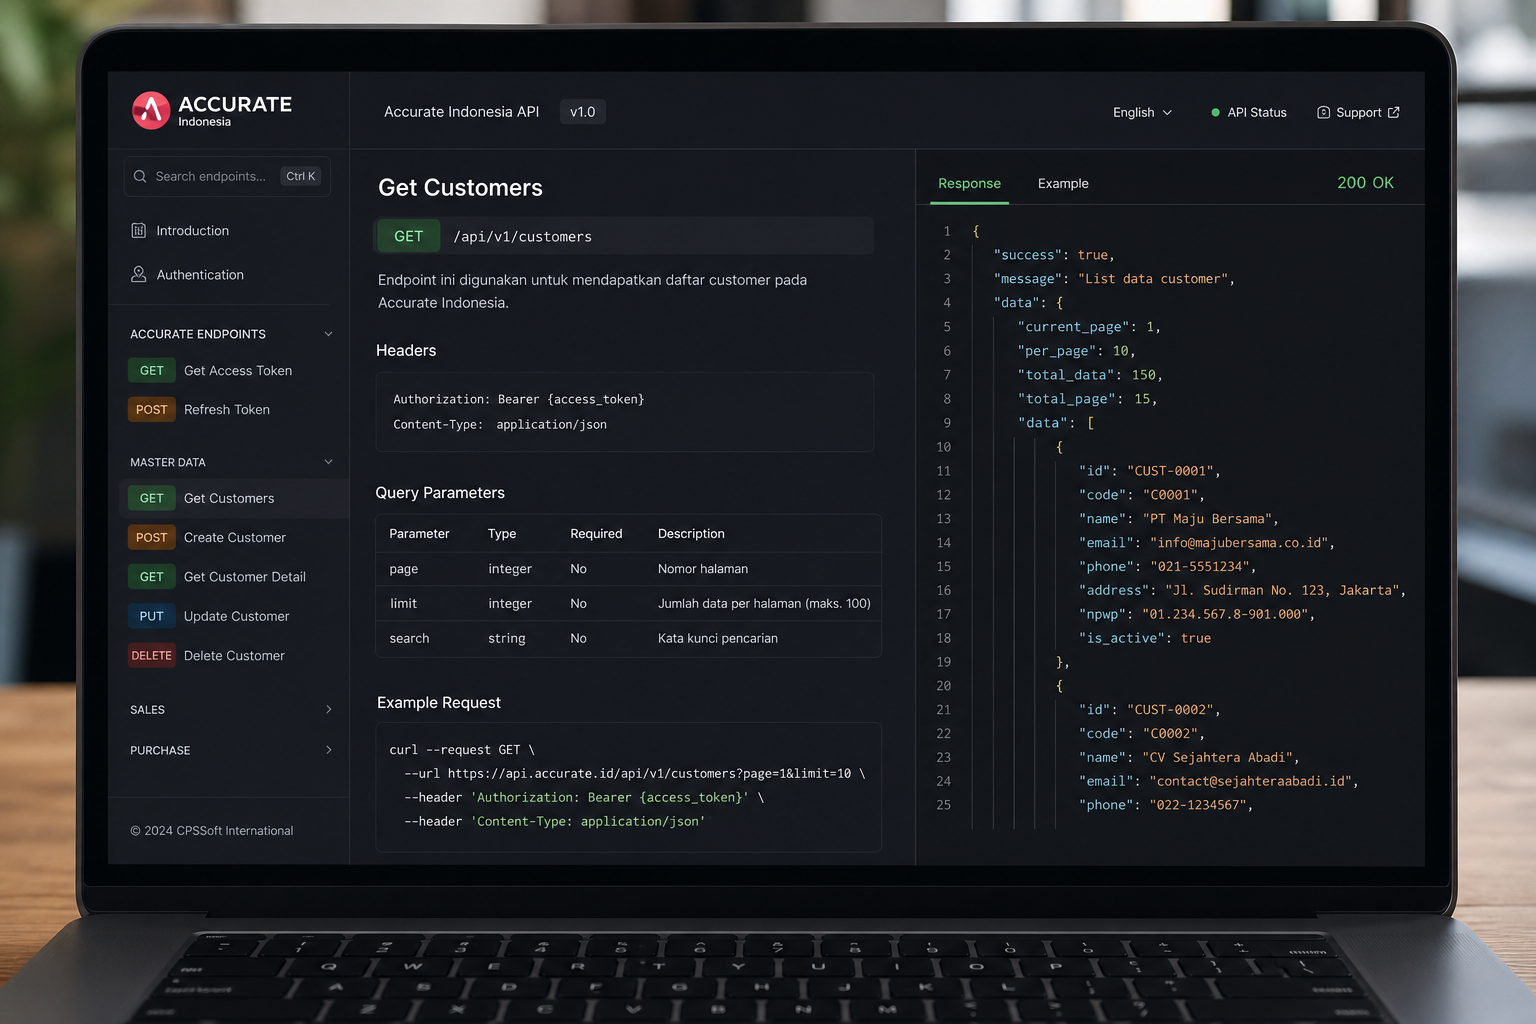Expand the Purchase section

tap(328, 750)
